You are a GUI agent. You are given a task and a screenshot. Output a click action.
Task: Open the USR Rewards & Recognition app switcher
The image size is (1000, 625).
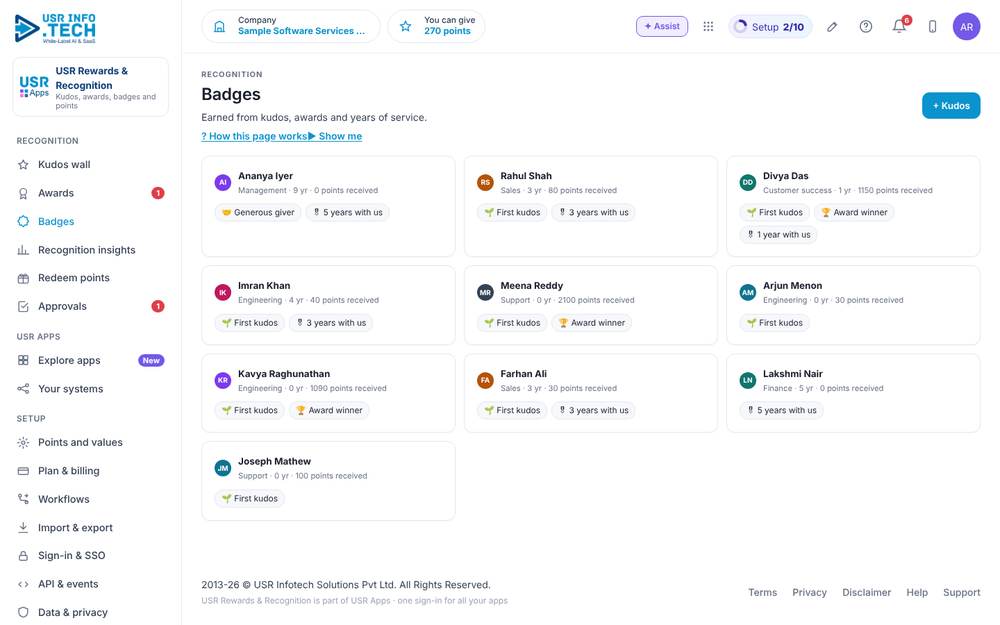click(91, 87)
